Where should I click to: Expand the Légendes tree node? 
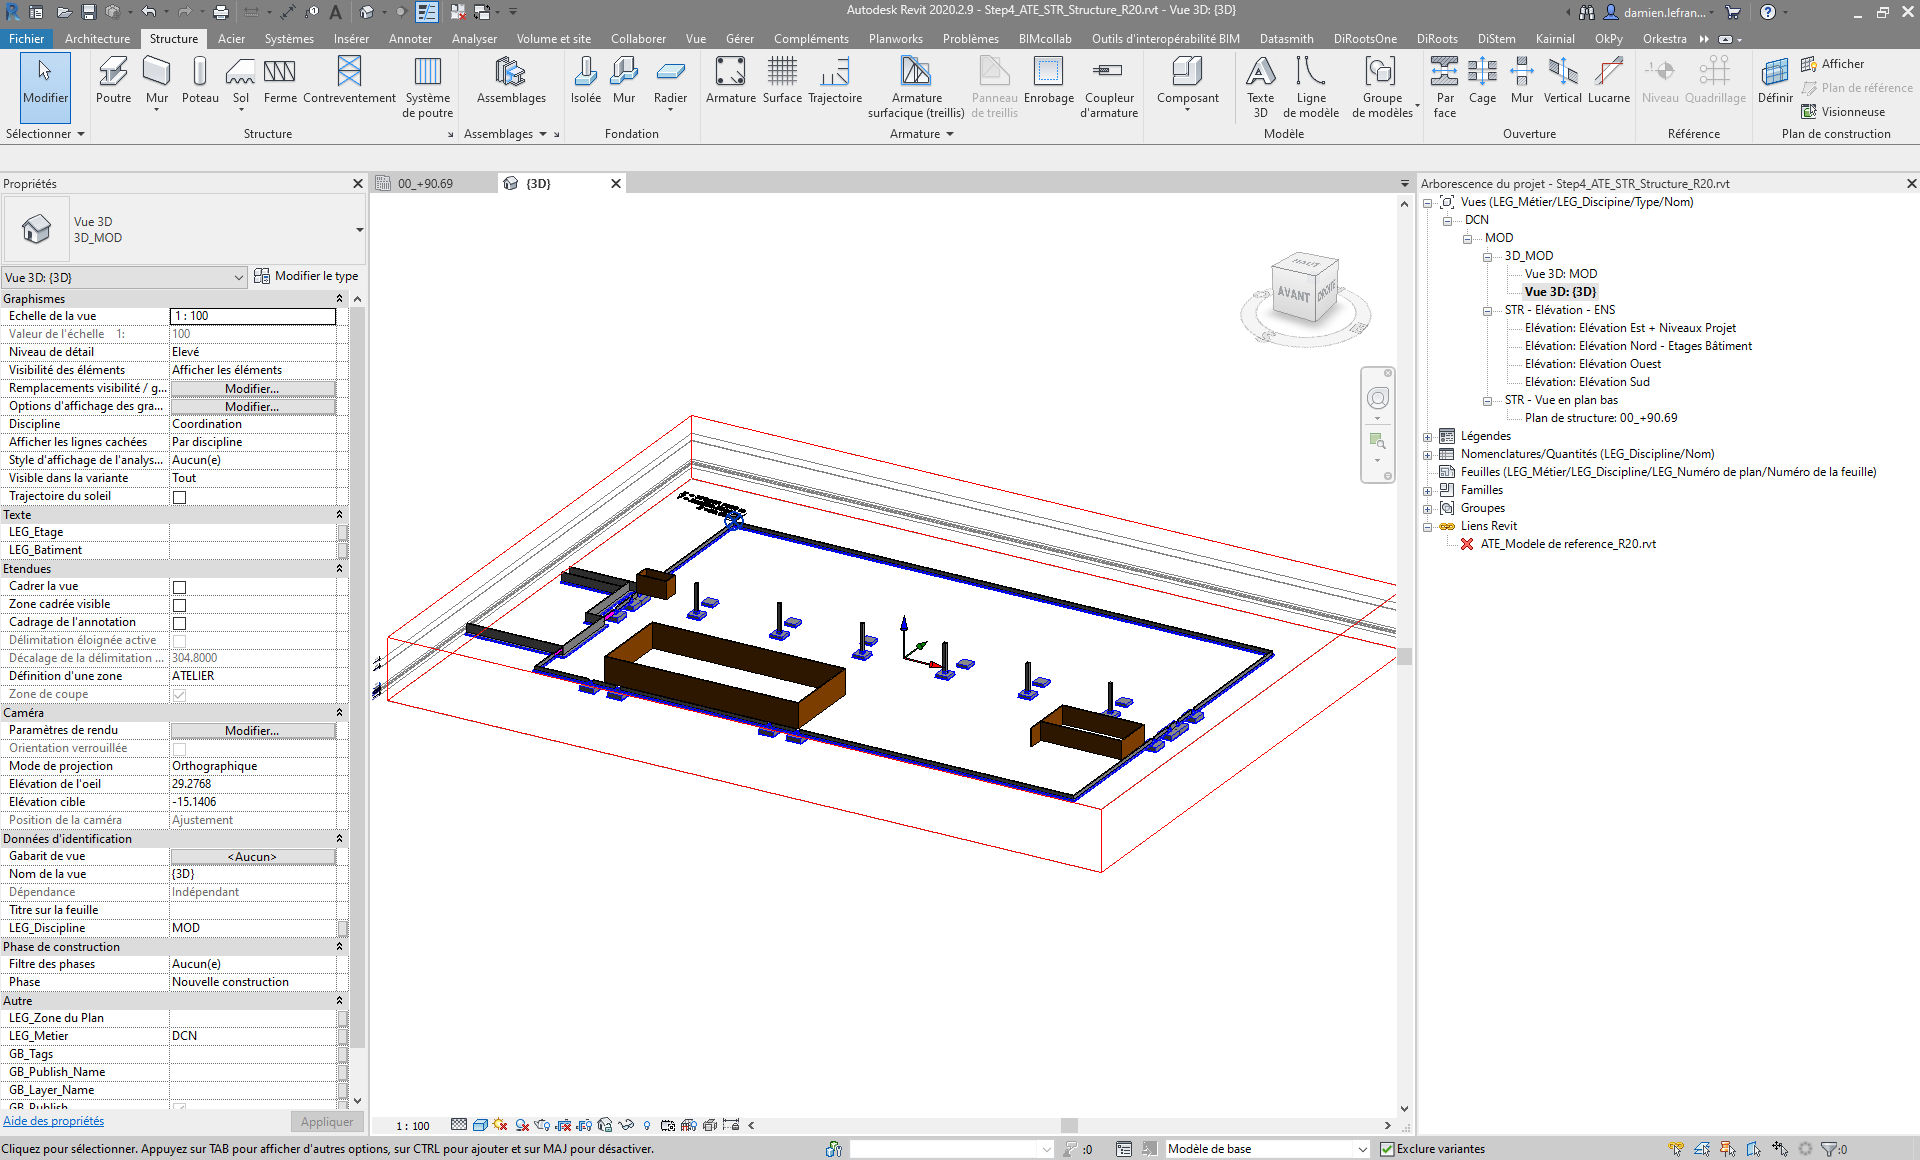coord(1428,436)
